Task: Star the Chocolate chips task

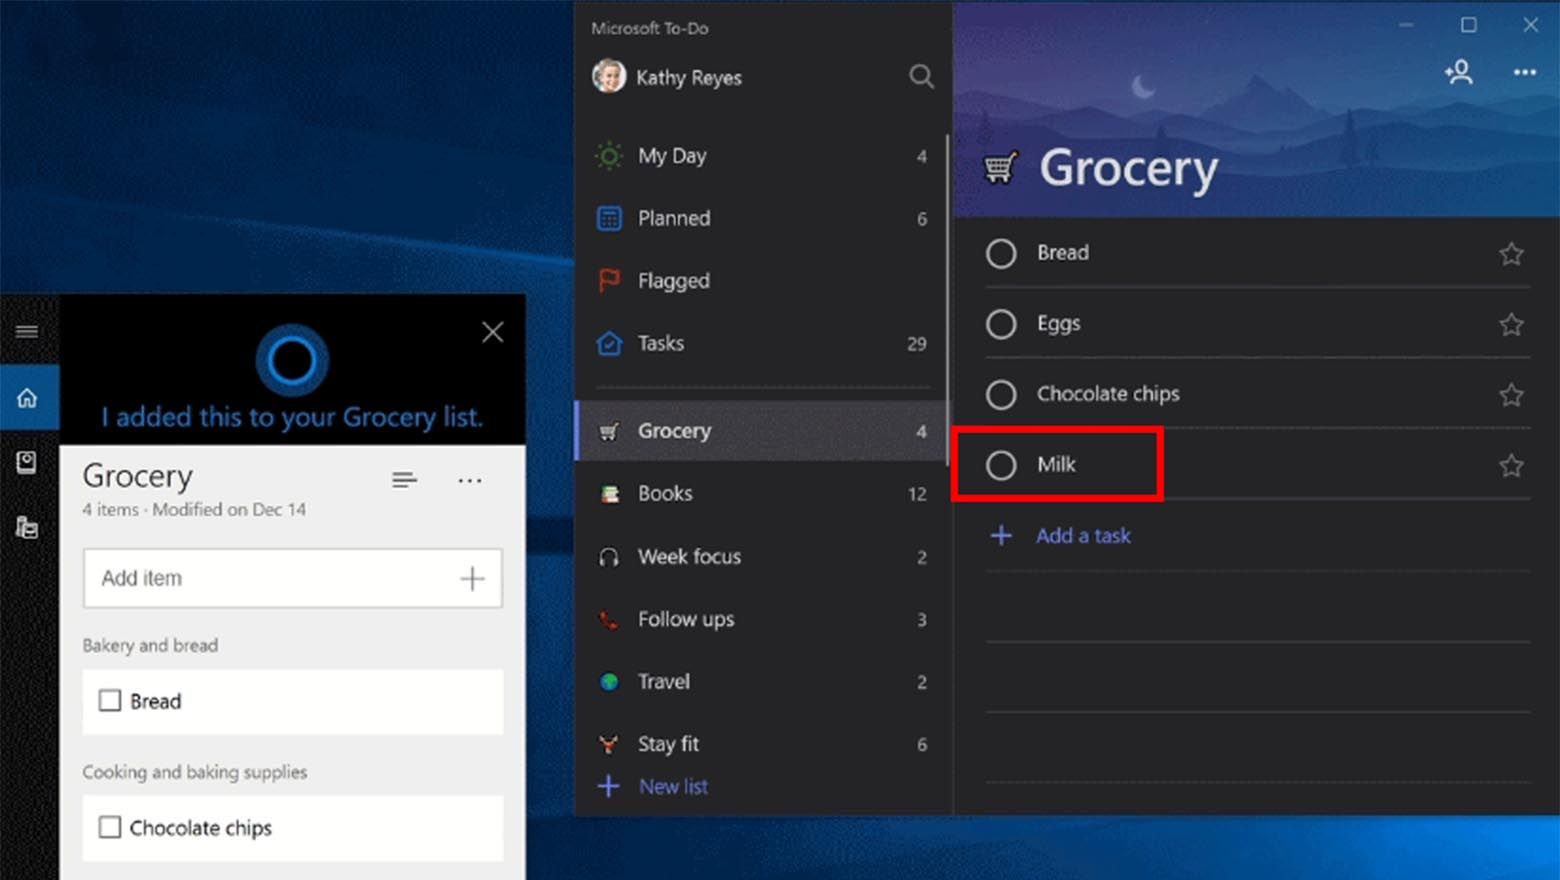Action: tap(1511, 395)
